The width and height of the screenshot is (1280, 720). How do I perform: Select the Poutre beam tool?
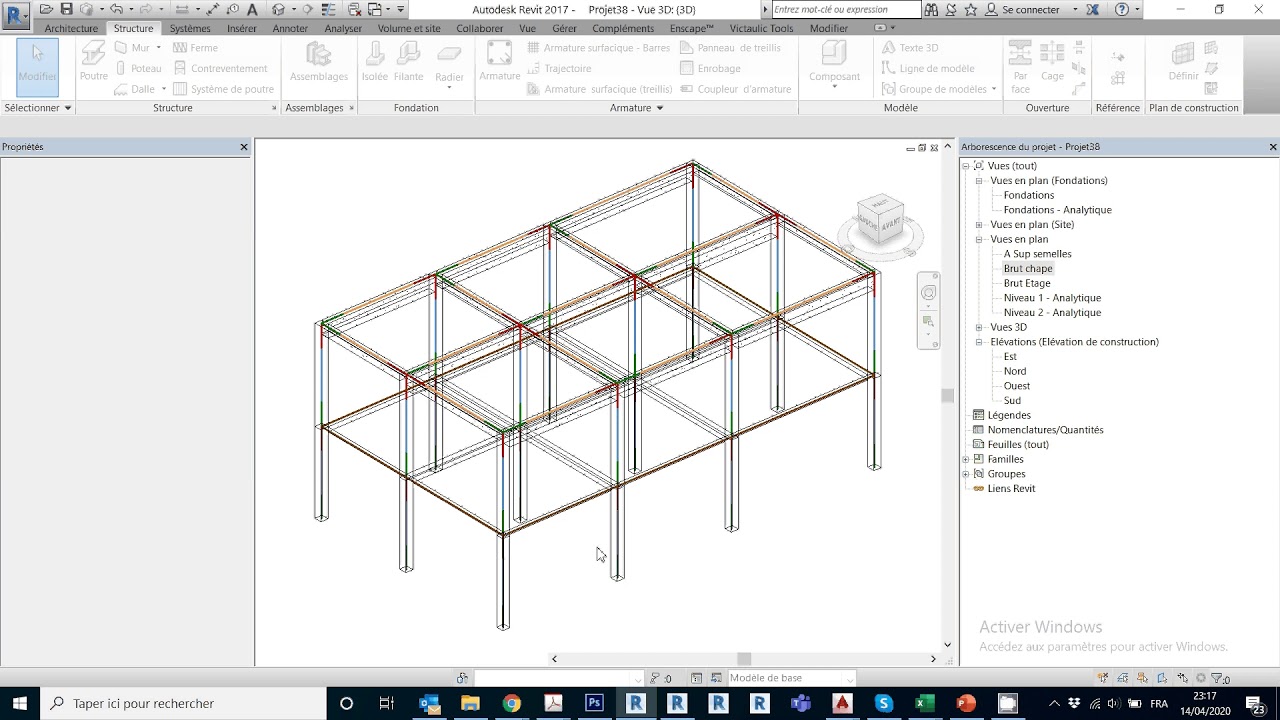tap(93, 61)
